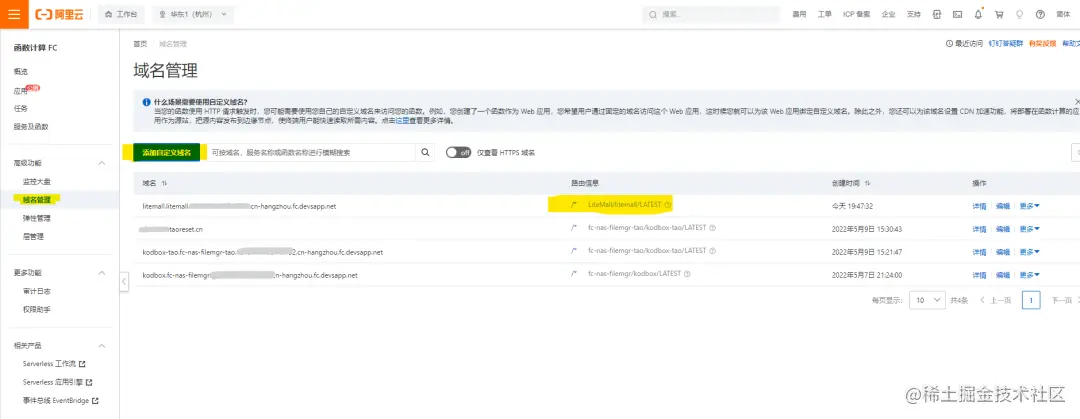Image resolution: width=1080 pixels, height=419 pixels.
Task: Open 详情 for the taoreset.cn row
Action: (979, 229)
